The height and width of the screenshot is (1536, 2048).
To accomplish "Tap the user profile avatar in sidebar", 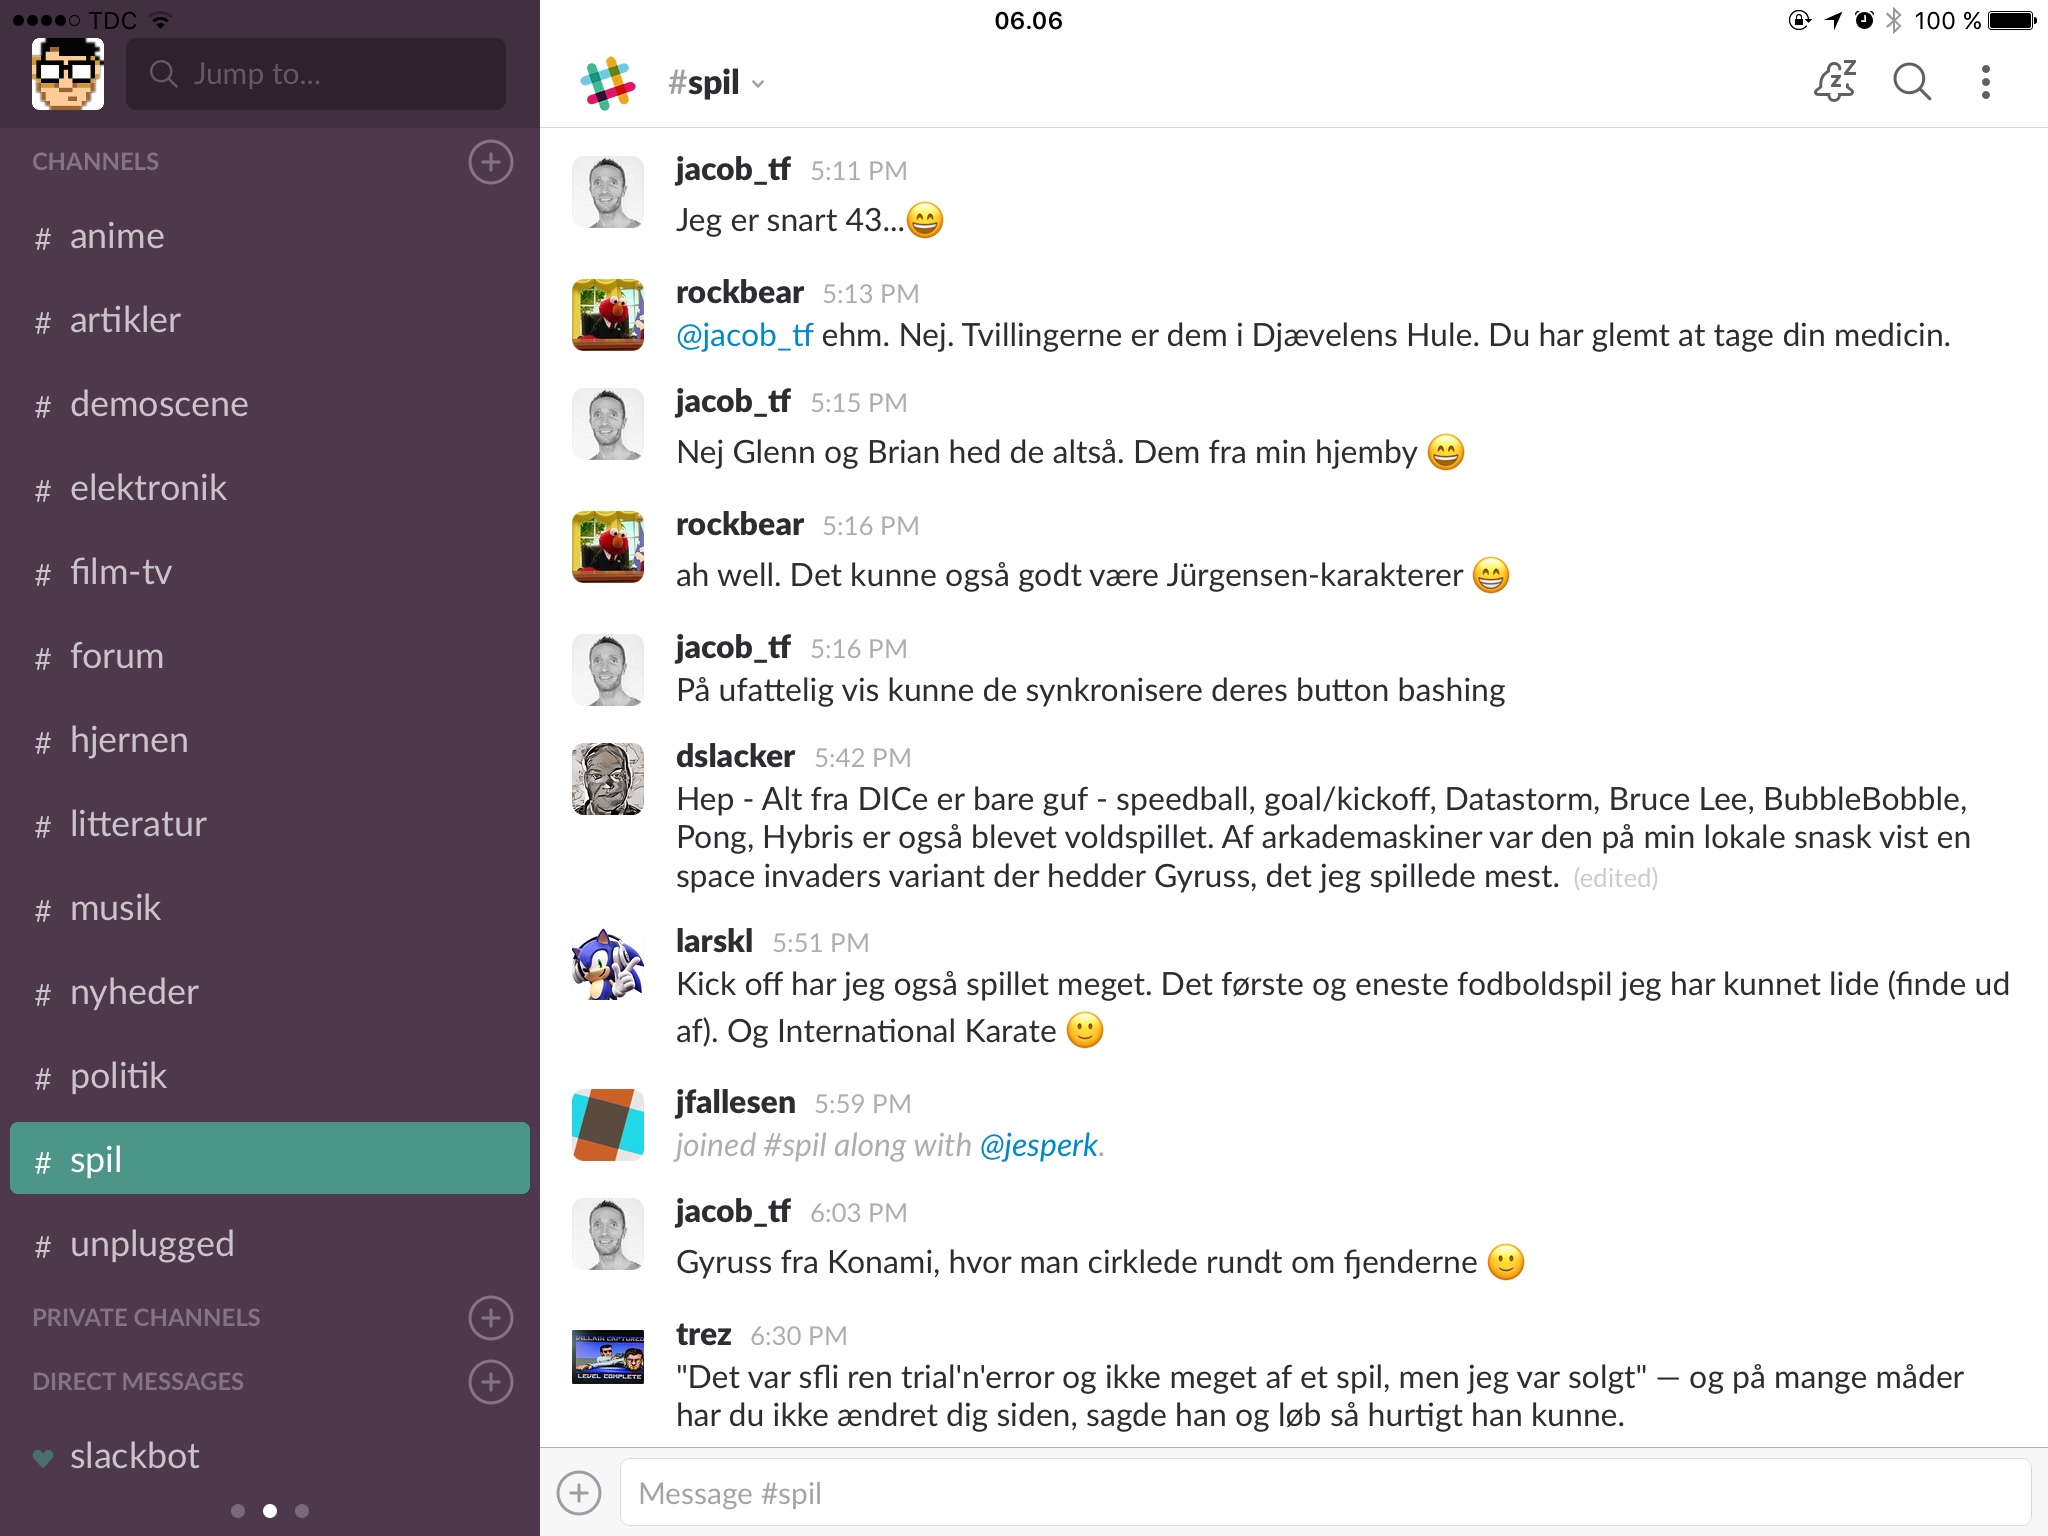I will pos(68,74).
